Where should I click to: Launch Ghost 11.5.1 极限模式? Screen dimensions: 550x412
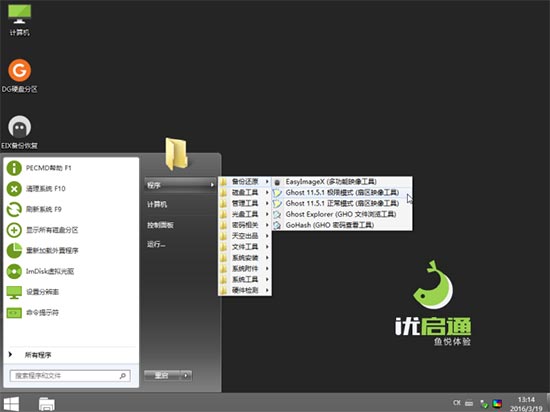(342, 193)
